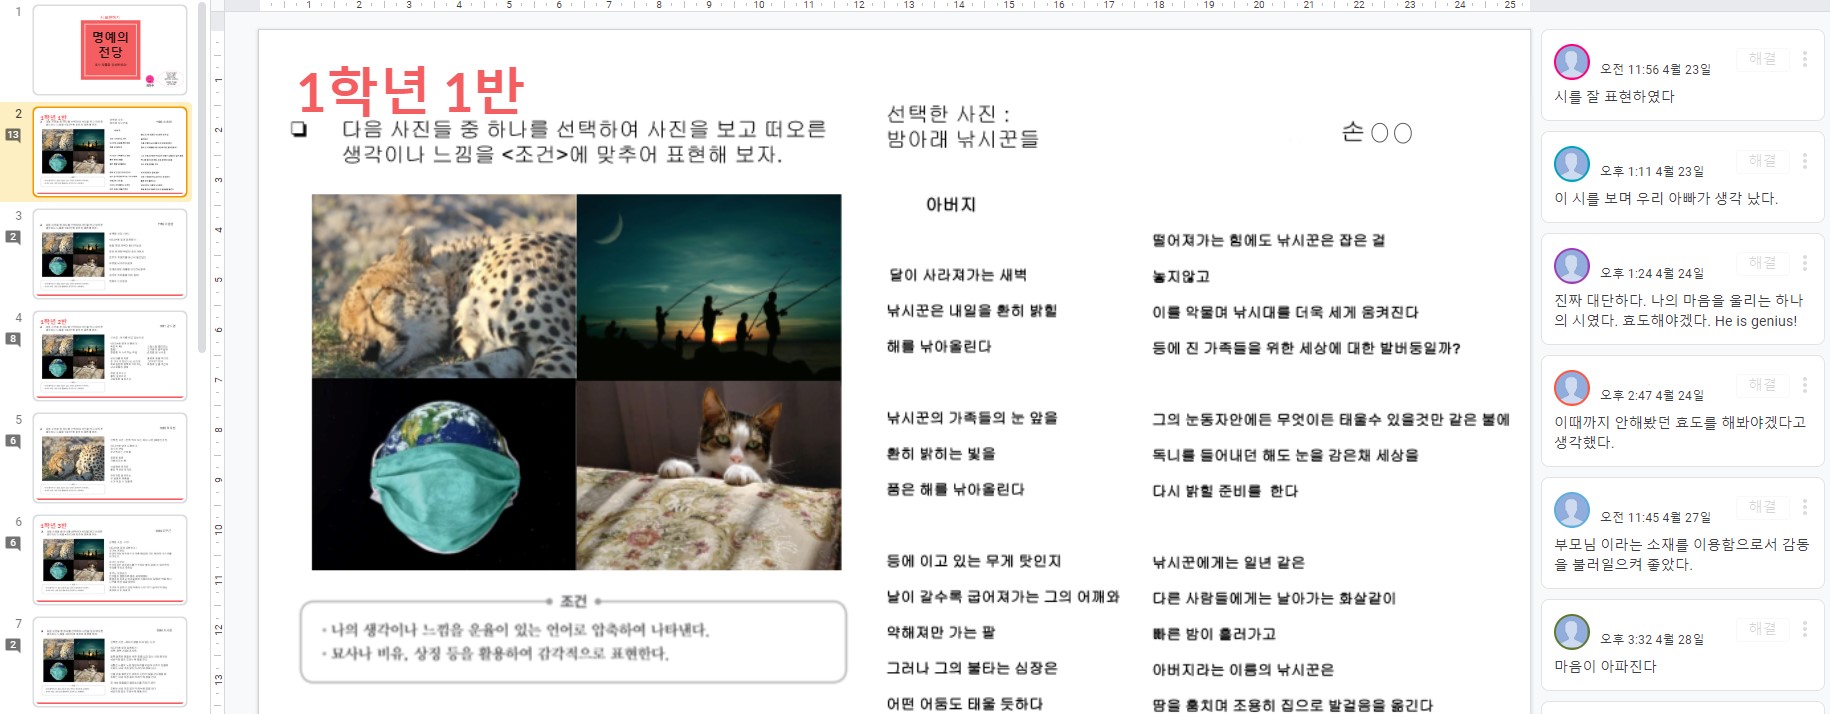The image size is (1830, 714).
Task: Open more options for 오후 1:24 4월 24일 comment
Action: pos(1805,263)
